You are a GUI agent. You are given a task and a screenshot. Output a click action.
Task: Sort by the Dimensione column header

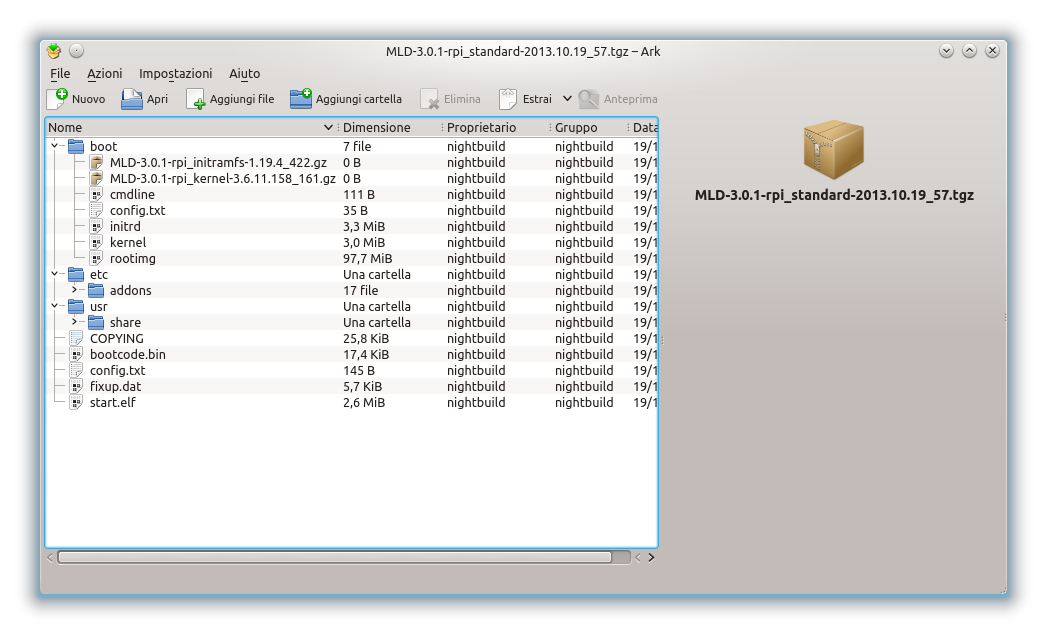389,128
